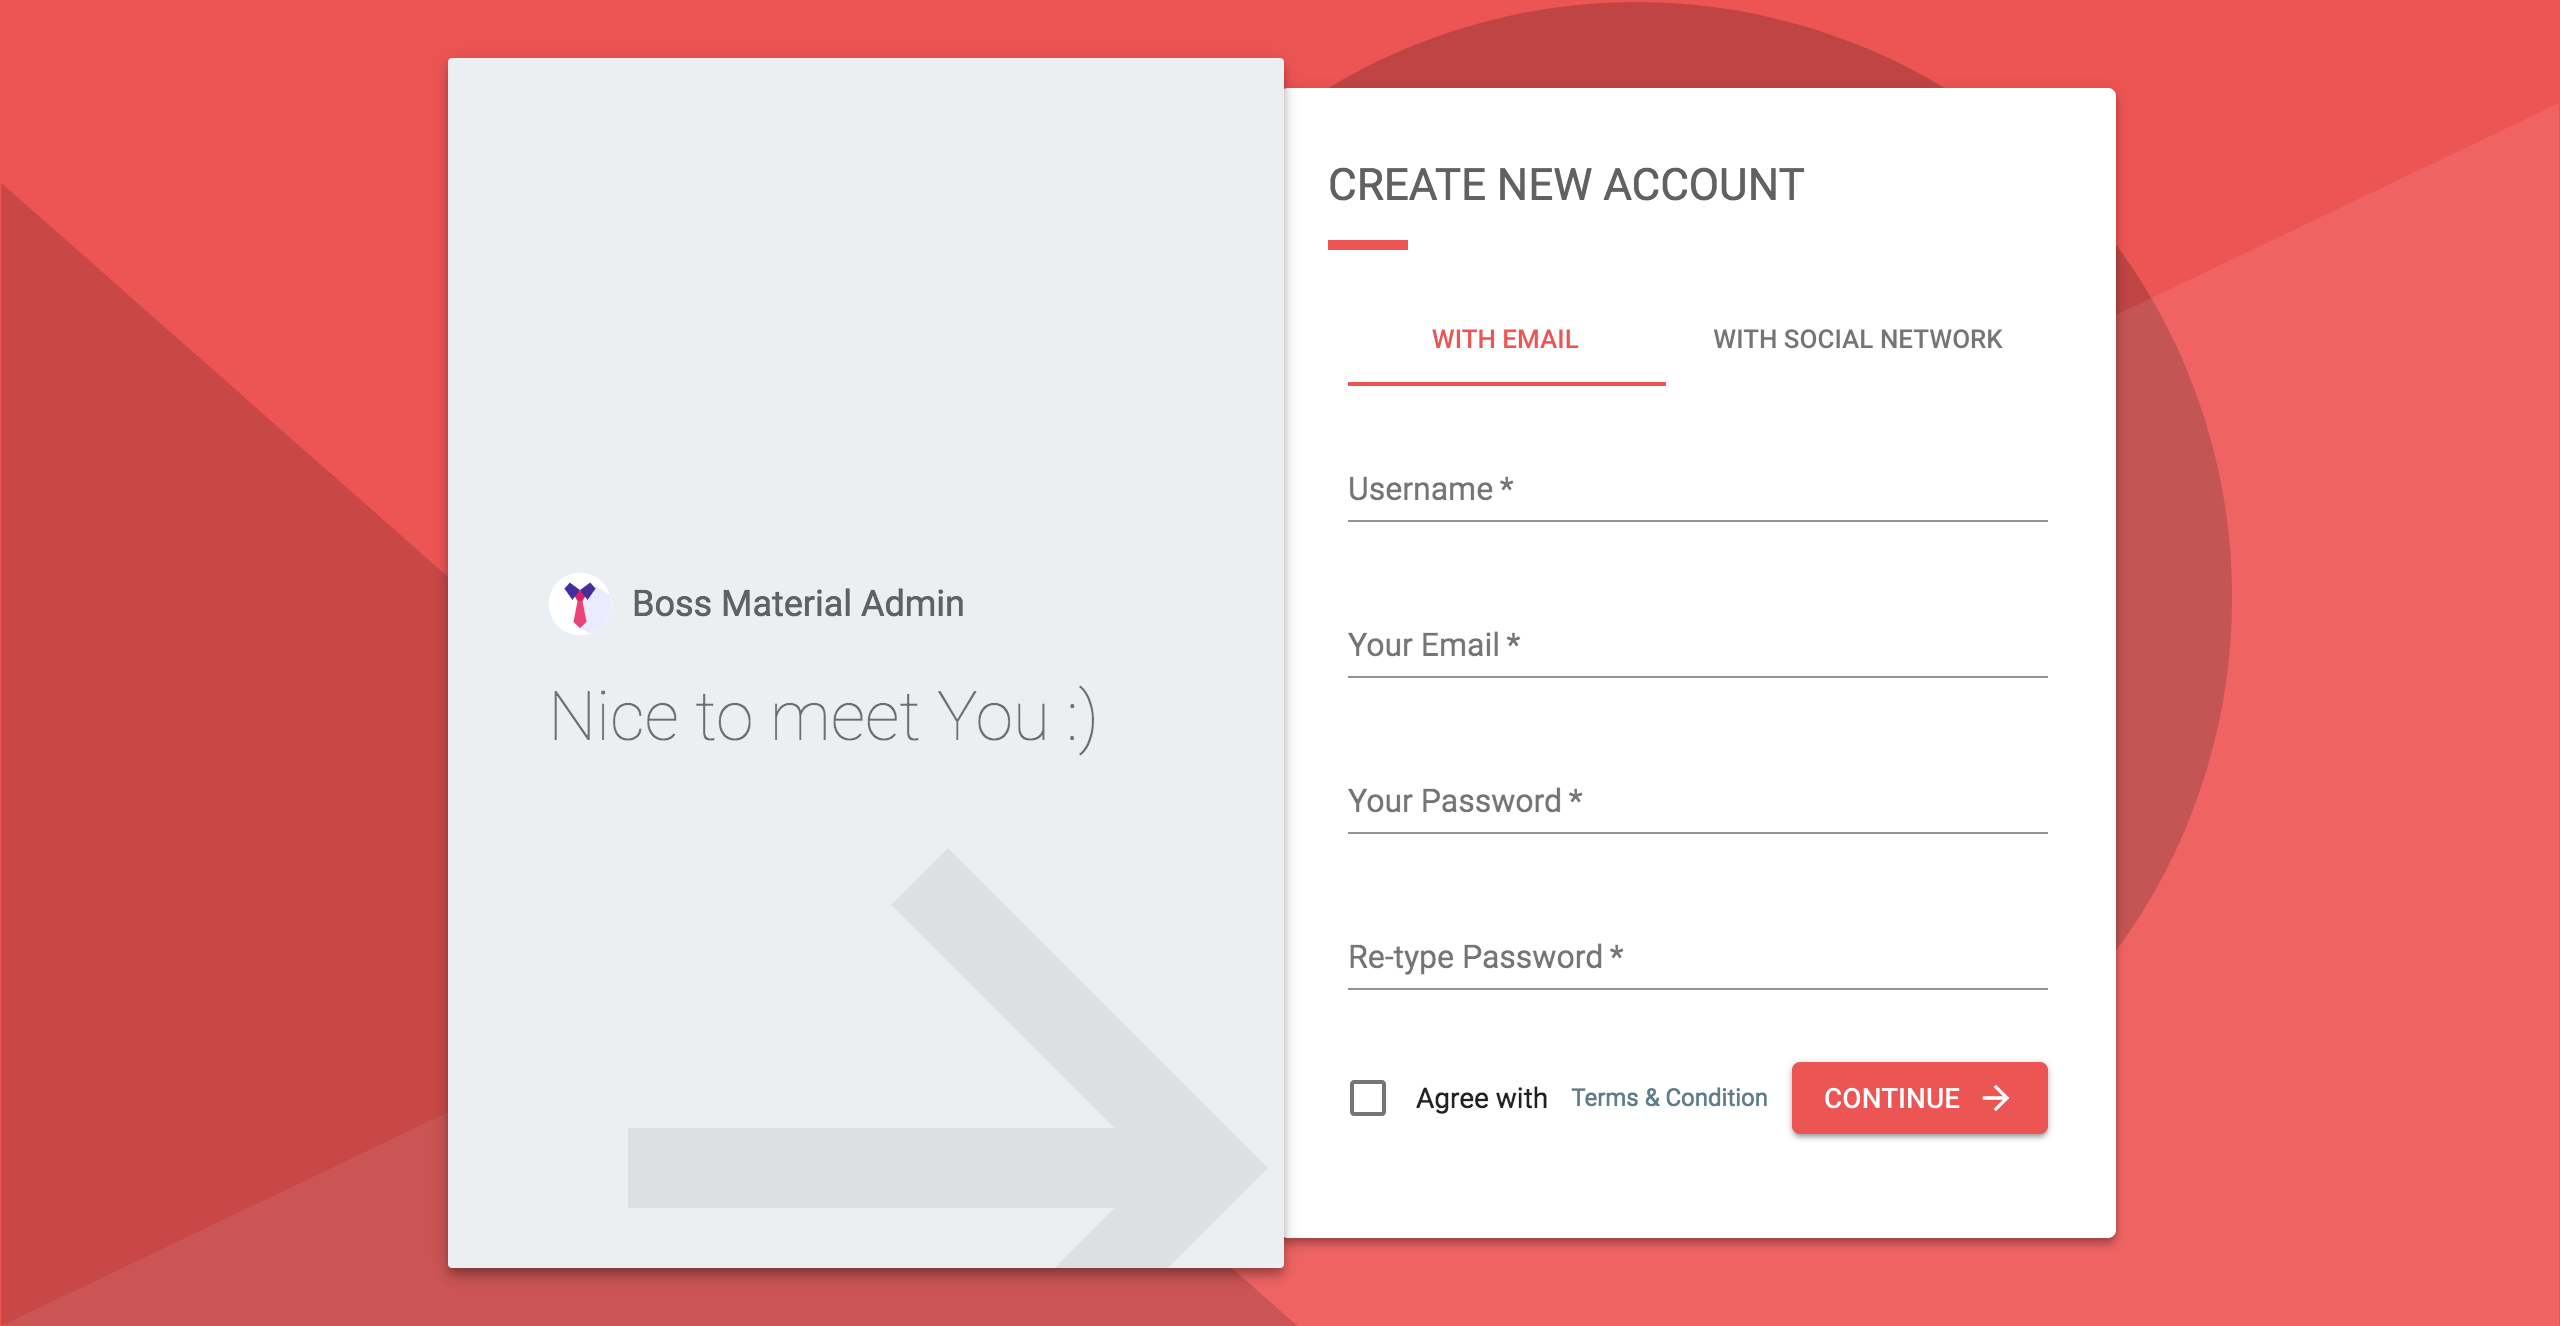Click the "Agree with" checkbox label text
This screenshot has width=2560, height=1326.
(x=1481, y=1098)
